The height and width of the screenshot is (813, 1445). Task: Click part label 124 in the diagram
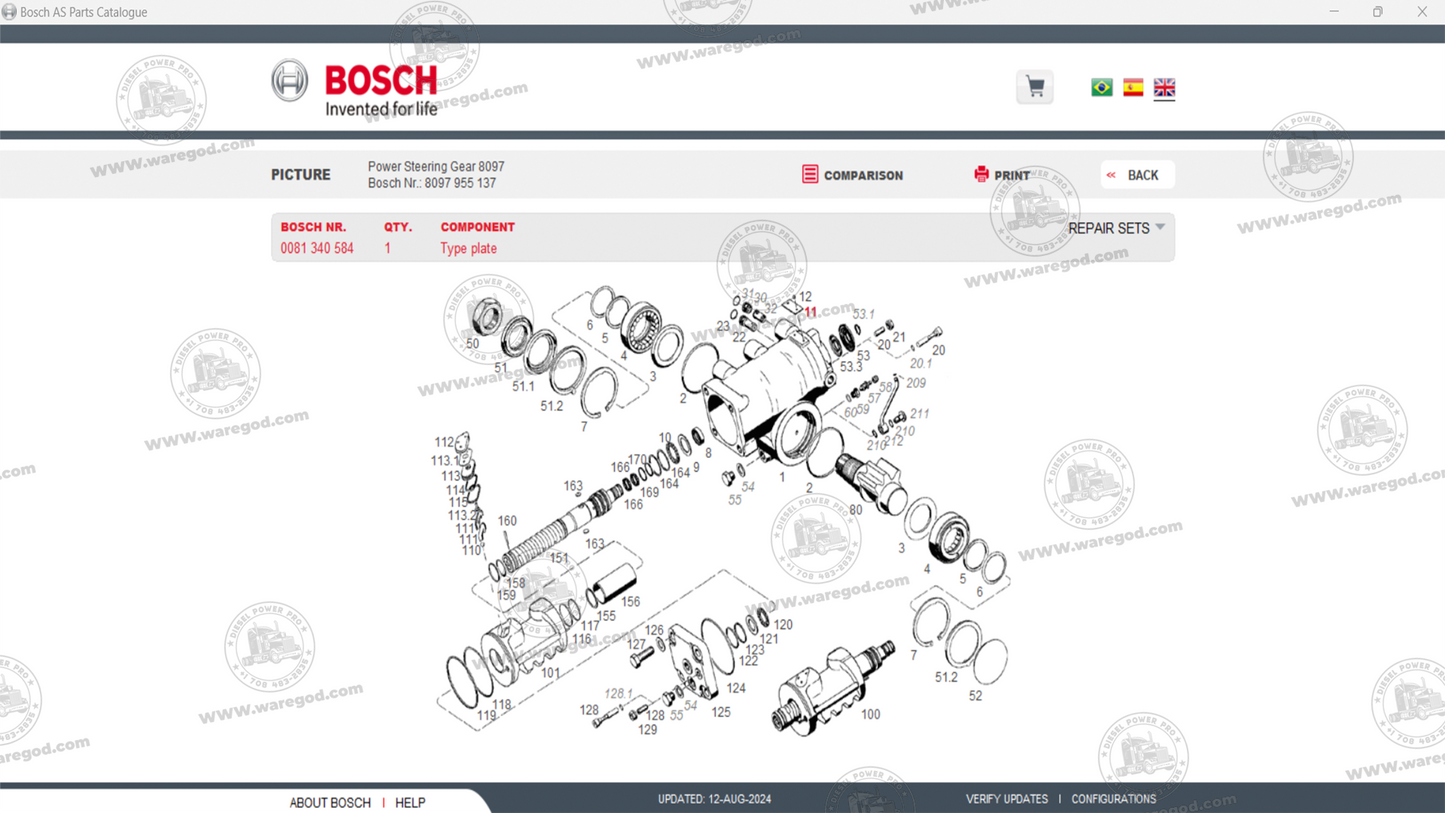pos(735,688)
